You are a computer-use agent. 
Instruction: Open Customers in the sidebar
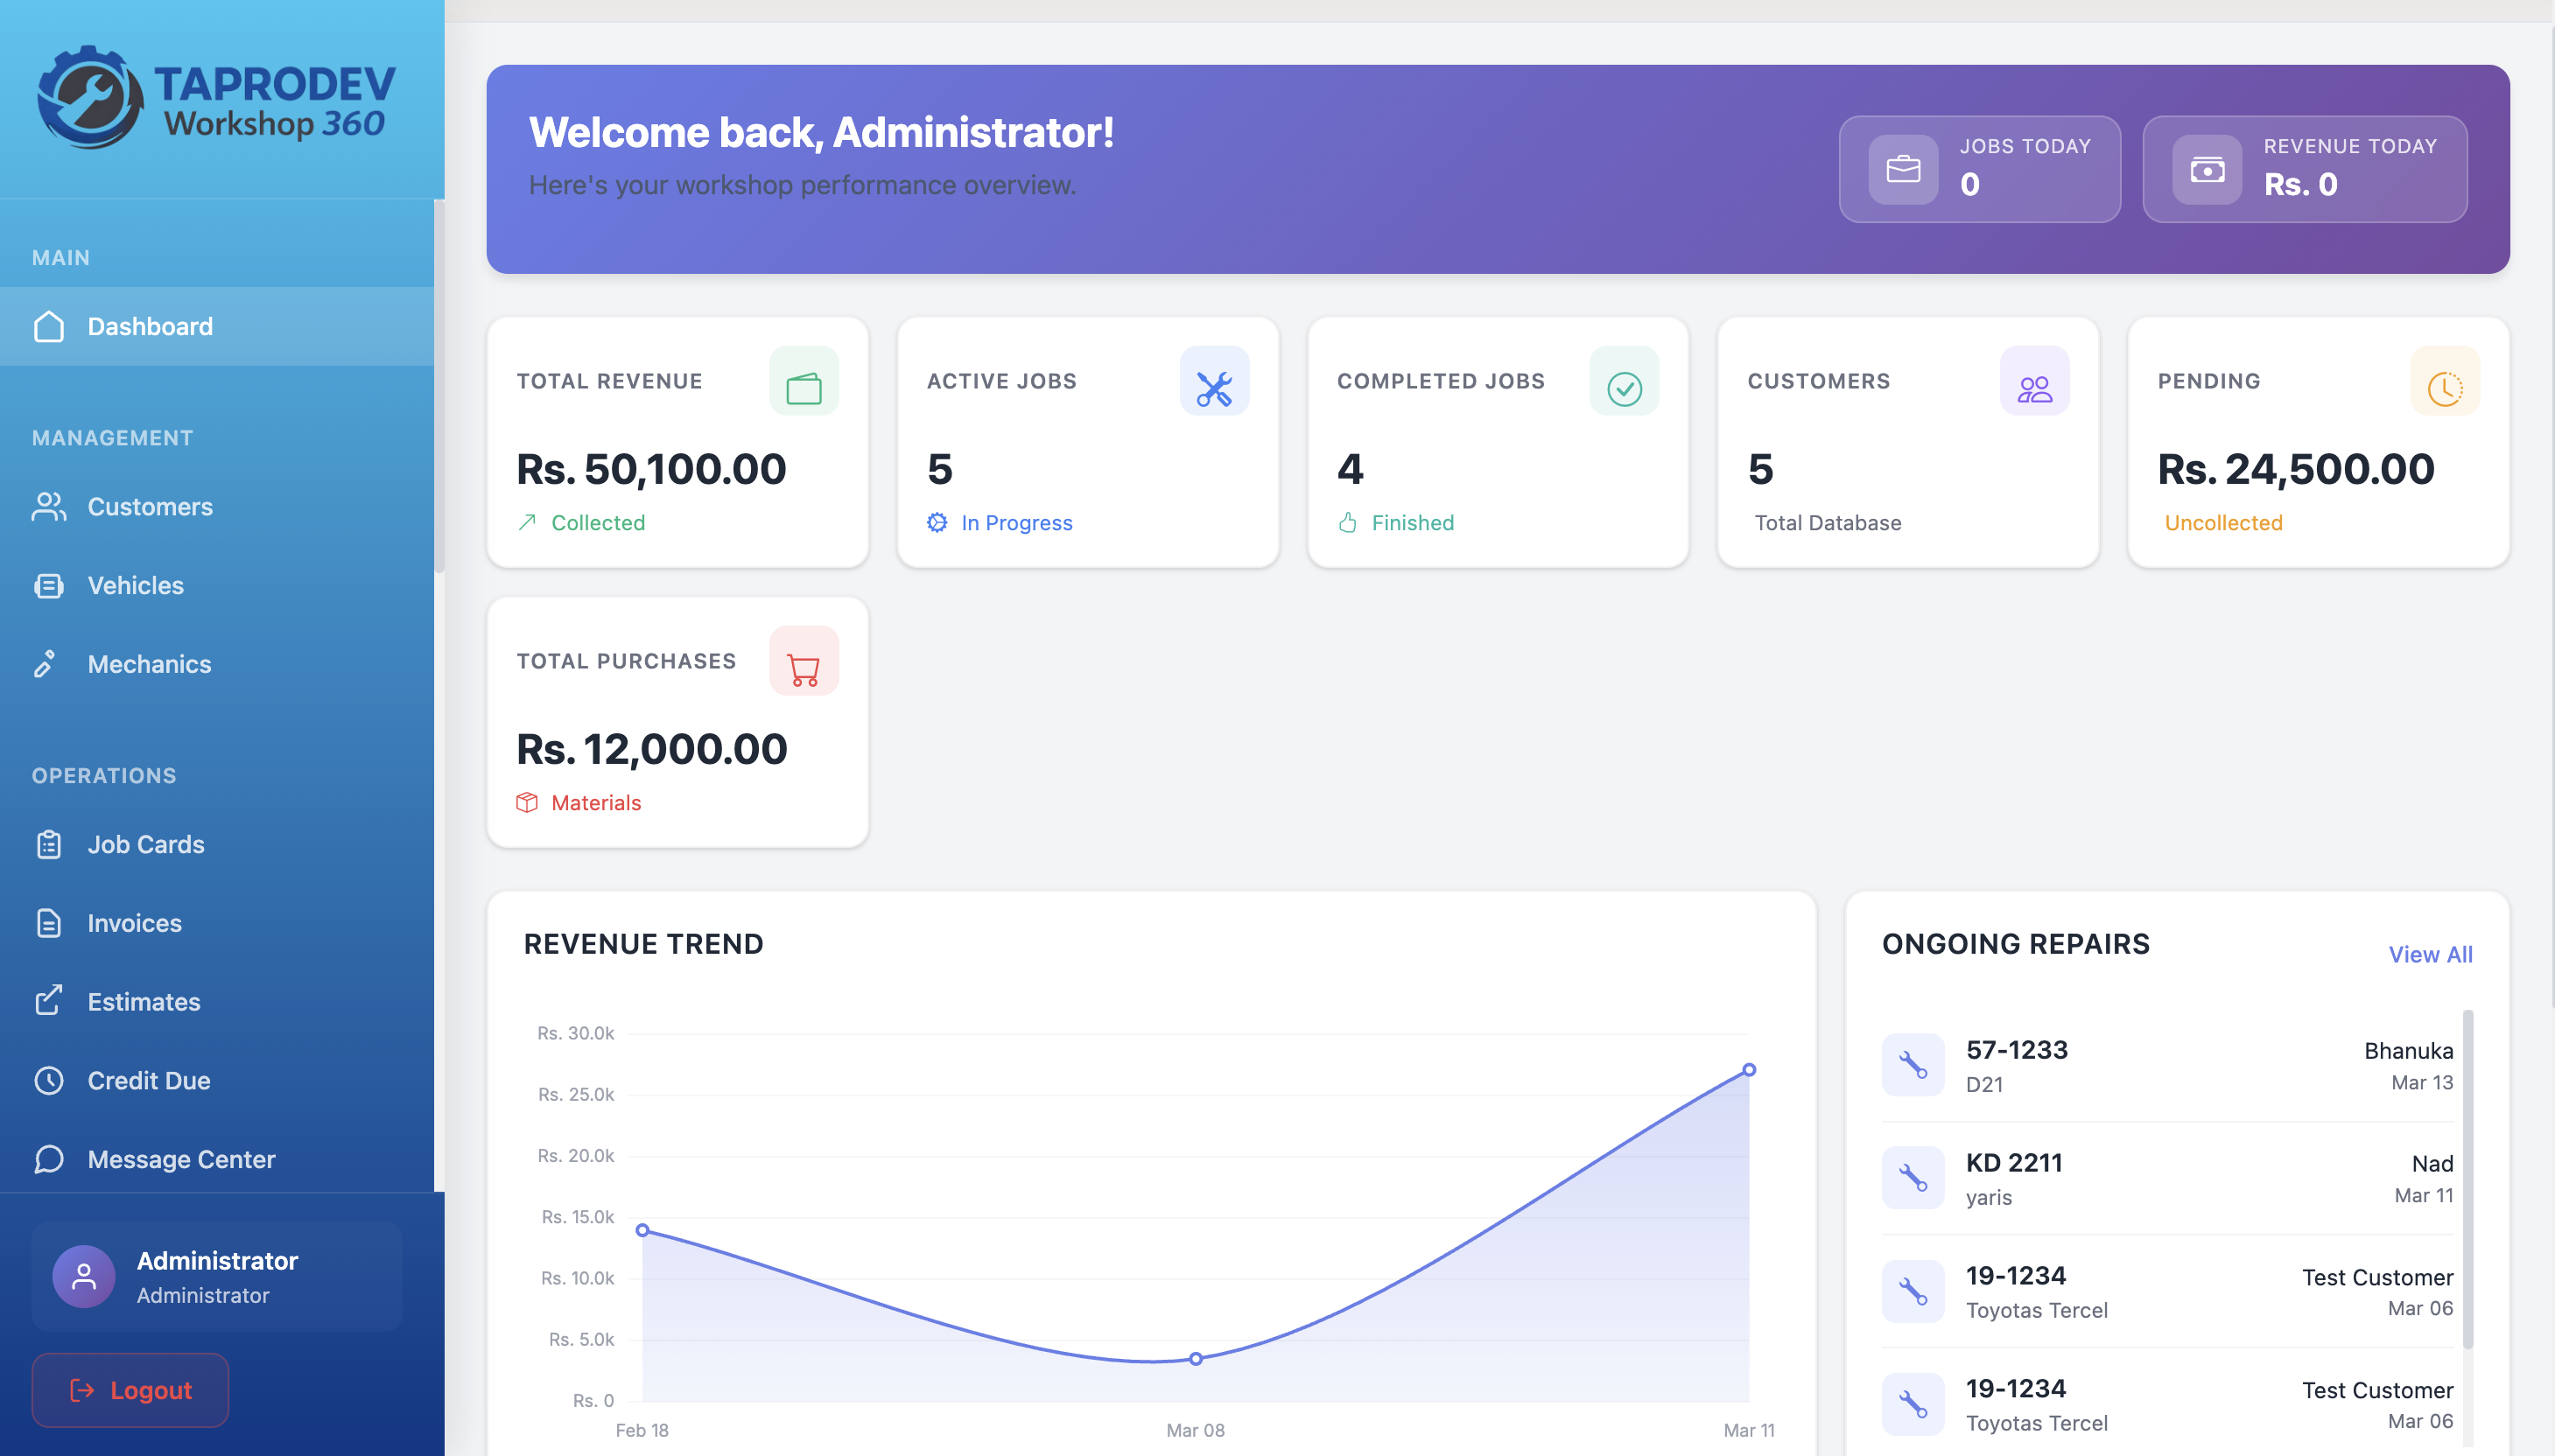click(150, 507)
